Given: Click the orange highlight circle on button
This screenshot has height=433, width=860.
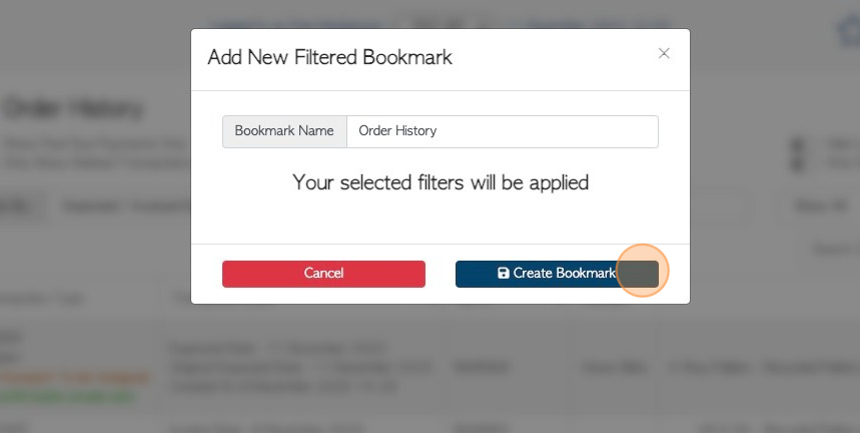Looking at the screenshot, I should 642,271.
